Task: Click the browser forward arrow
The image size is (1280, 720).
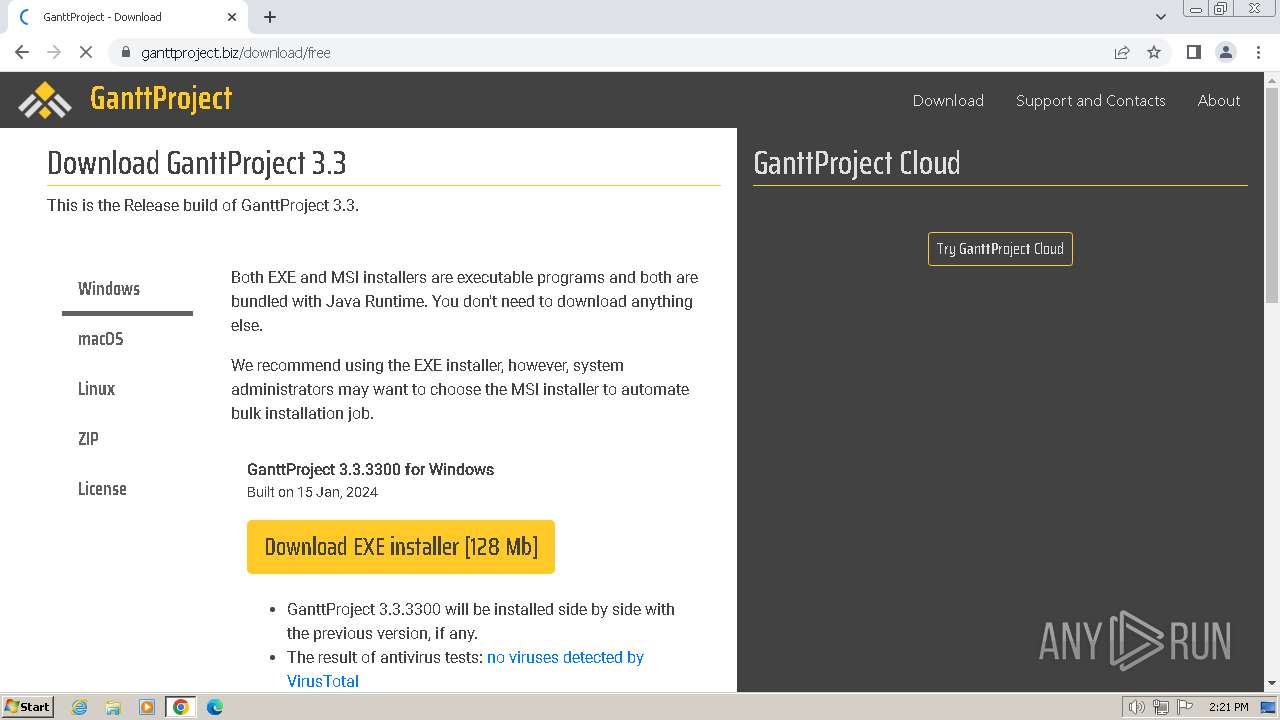Action: 54,52
